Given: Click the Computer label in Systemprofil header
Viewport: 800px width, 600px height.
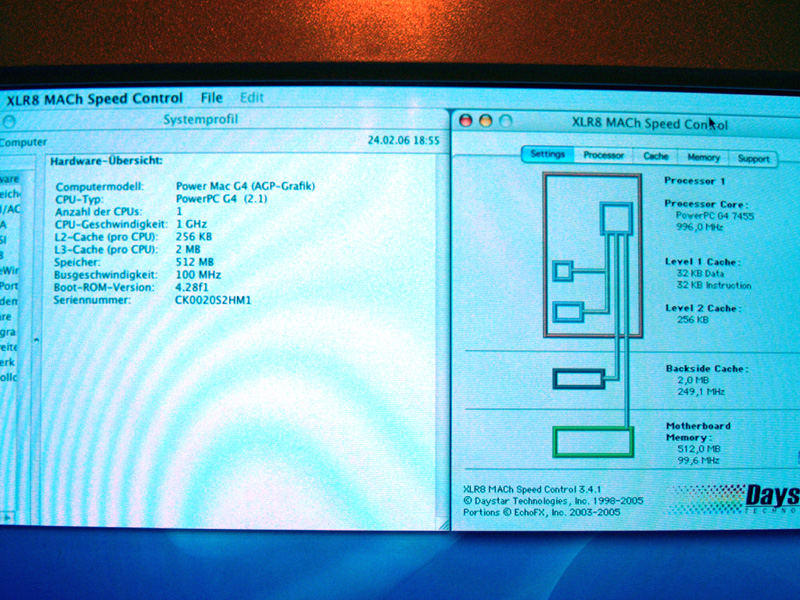Looking at the screenshot, I should [x=23, y=142].
